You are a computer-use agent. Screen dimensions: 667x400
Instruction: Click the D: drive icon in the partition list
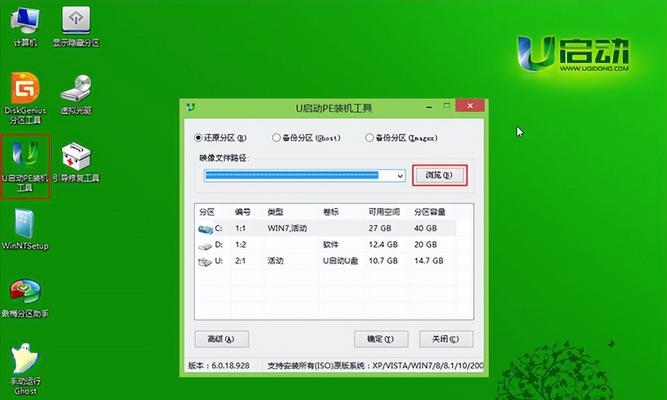pyautogui.click(x=205, y=246)
